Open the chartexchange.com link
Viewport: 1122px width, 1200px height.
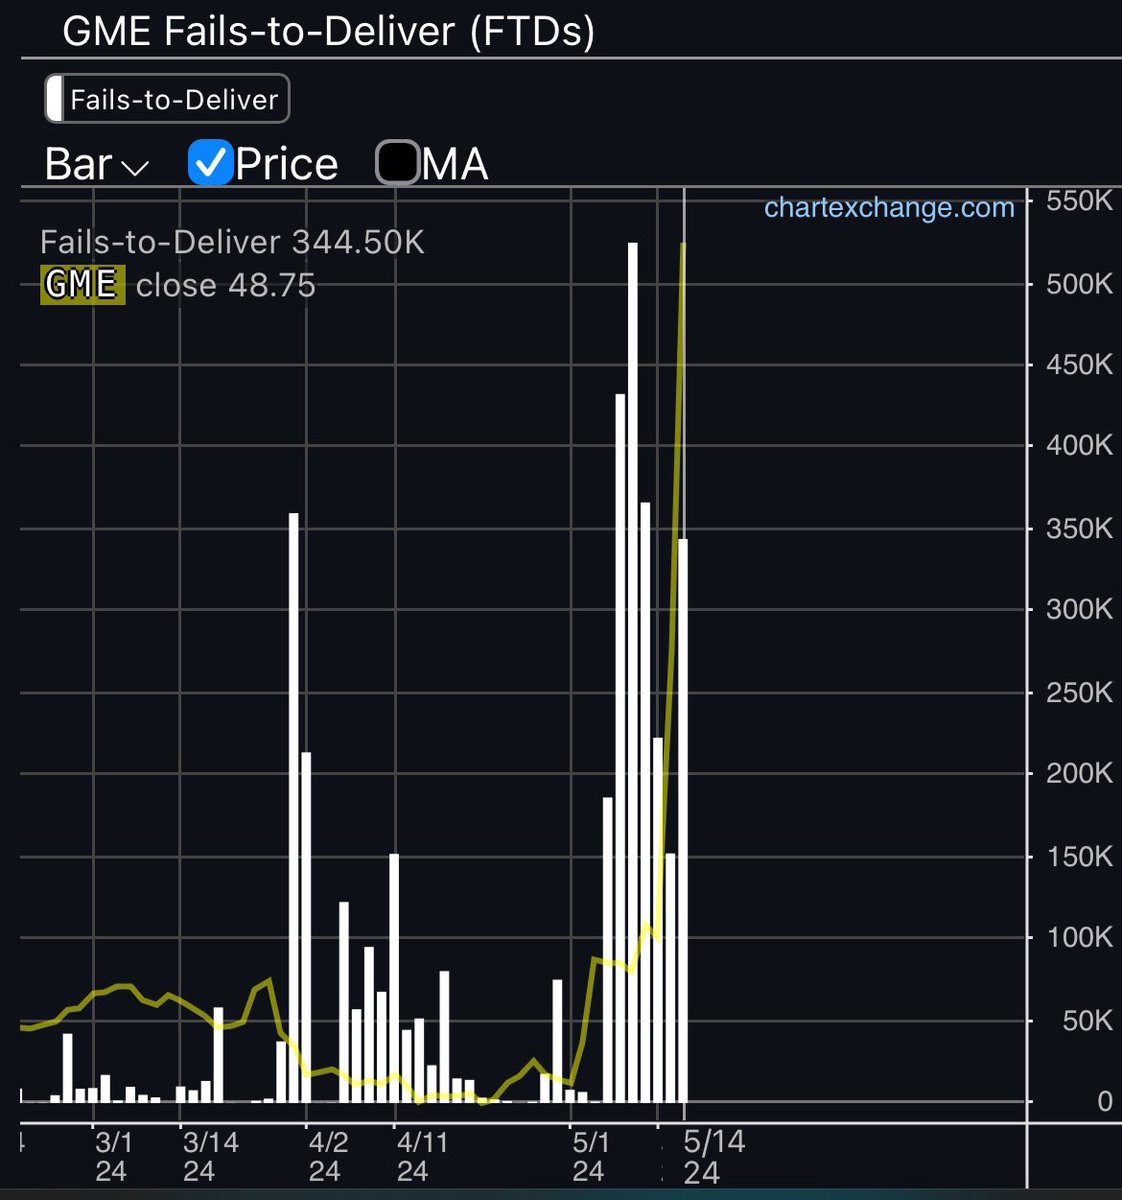(x=889, y=208)
